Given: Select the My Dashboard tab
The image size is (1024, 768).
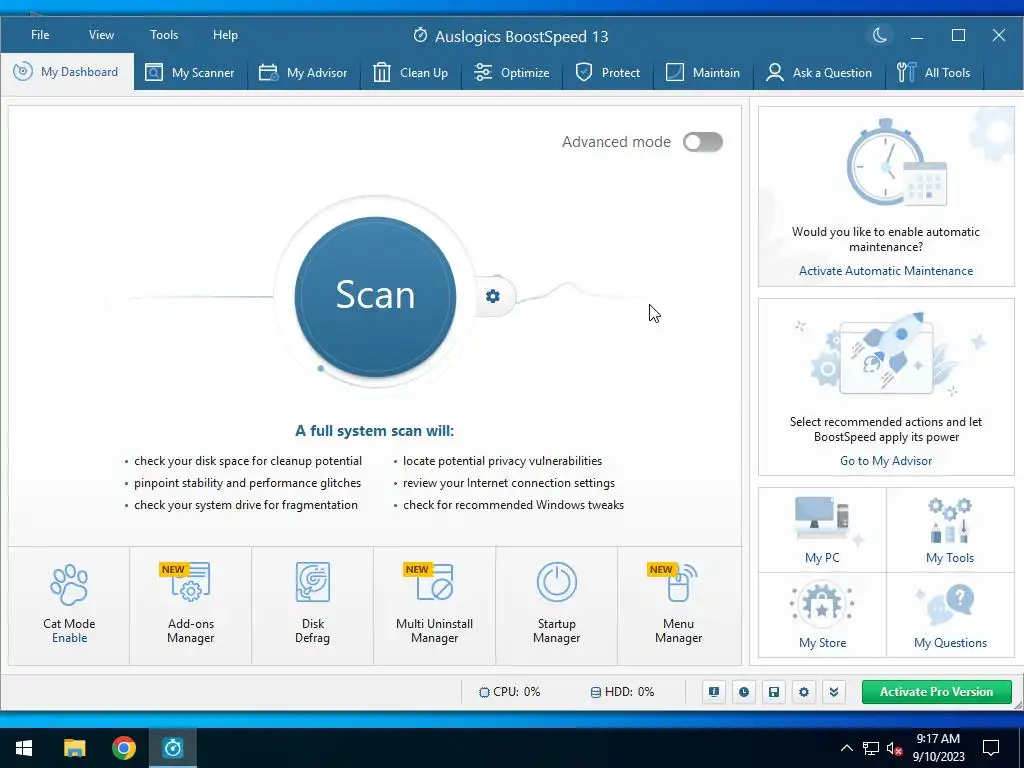Looking at the screenshot, I should tap(67, 72).
